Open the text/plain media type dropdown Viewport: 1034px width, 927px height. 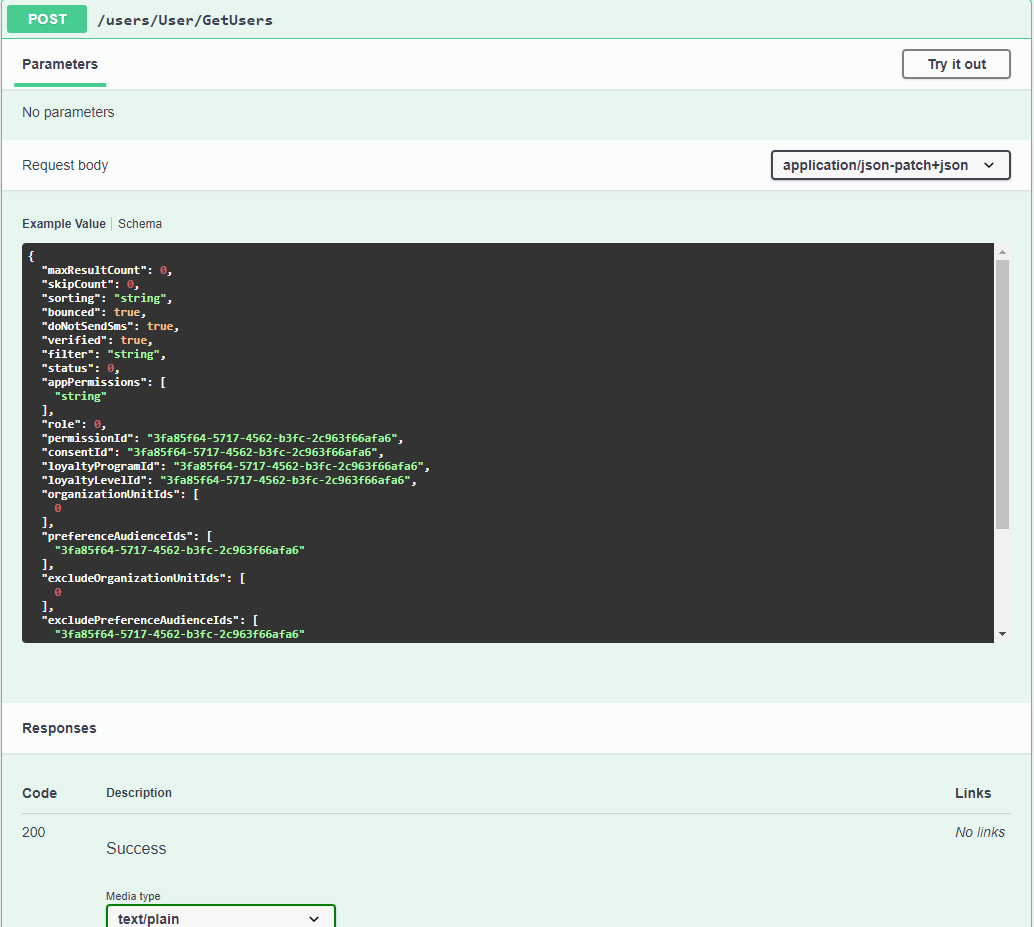220,917
